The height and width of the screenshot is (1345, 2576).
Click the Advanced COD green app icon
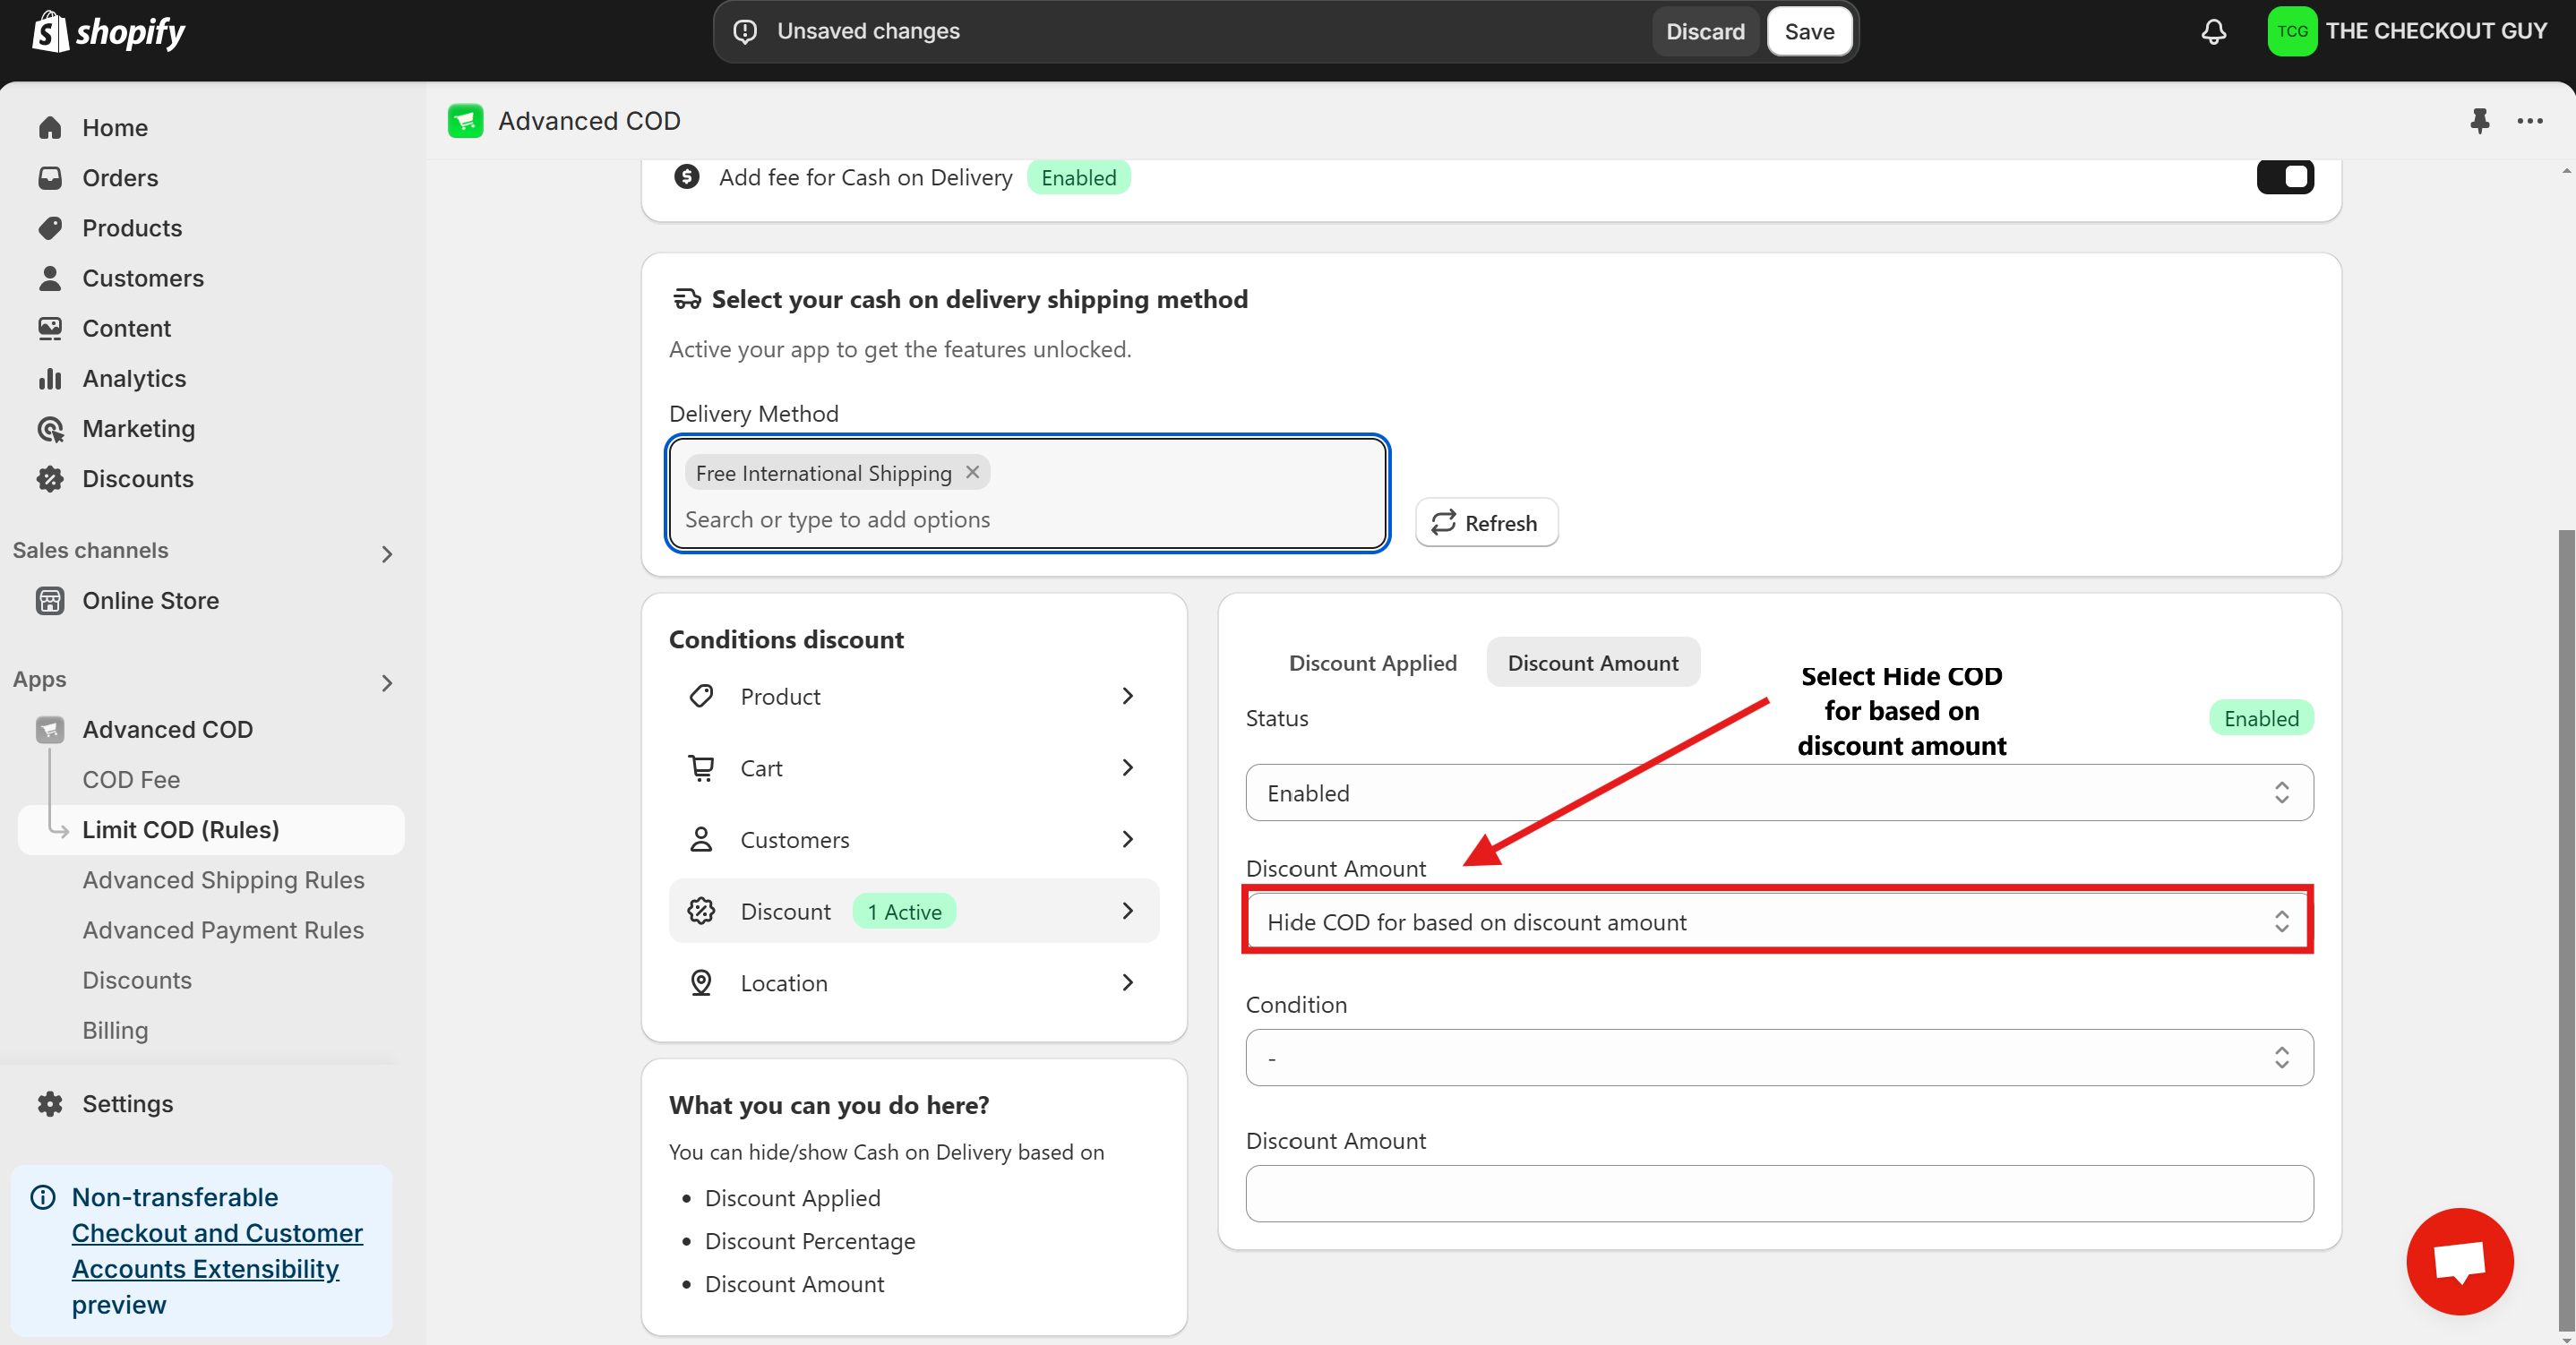coord(465,121)
